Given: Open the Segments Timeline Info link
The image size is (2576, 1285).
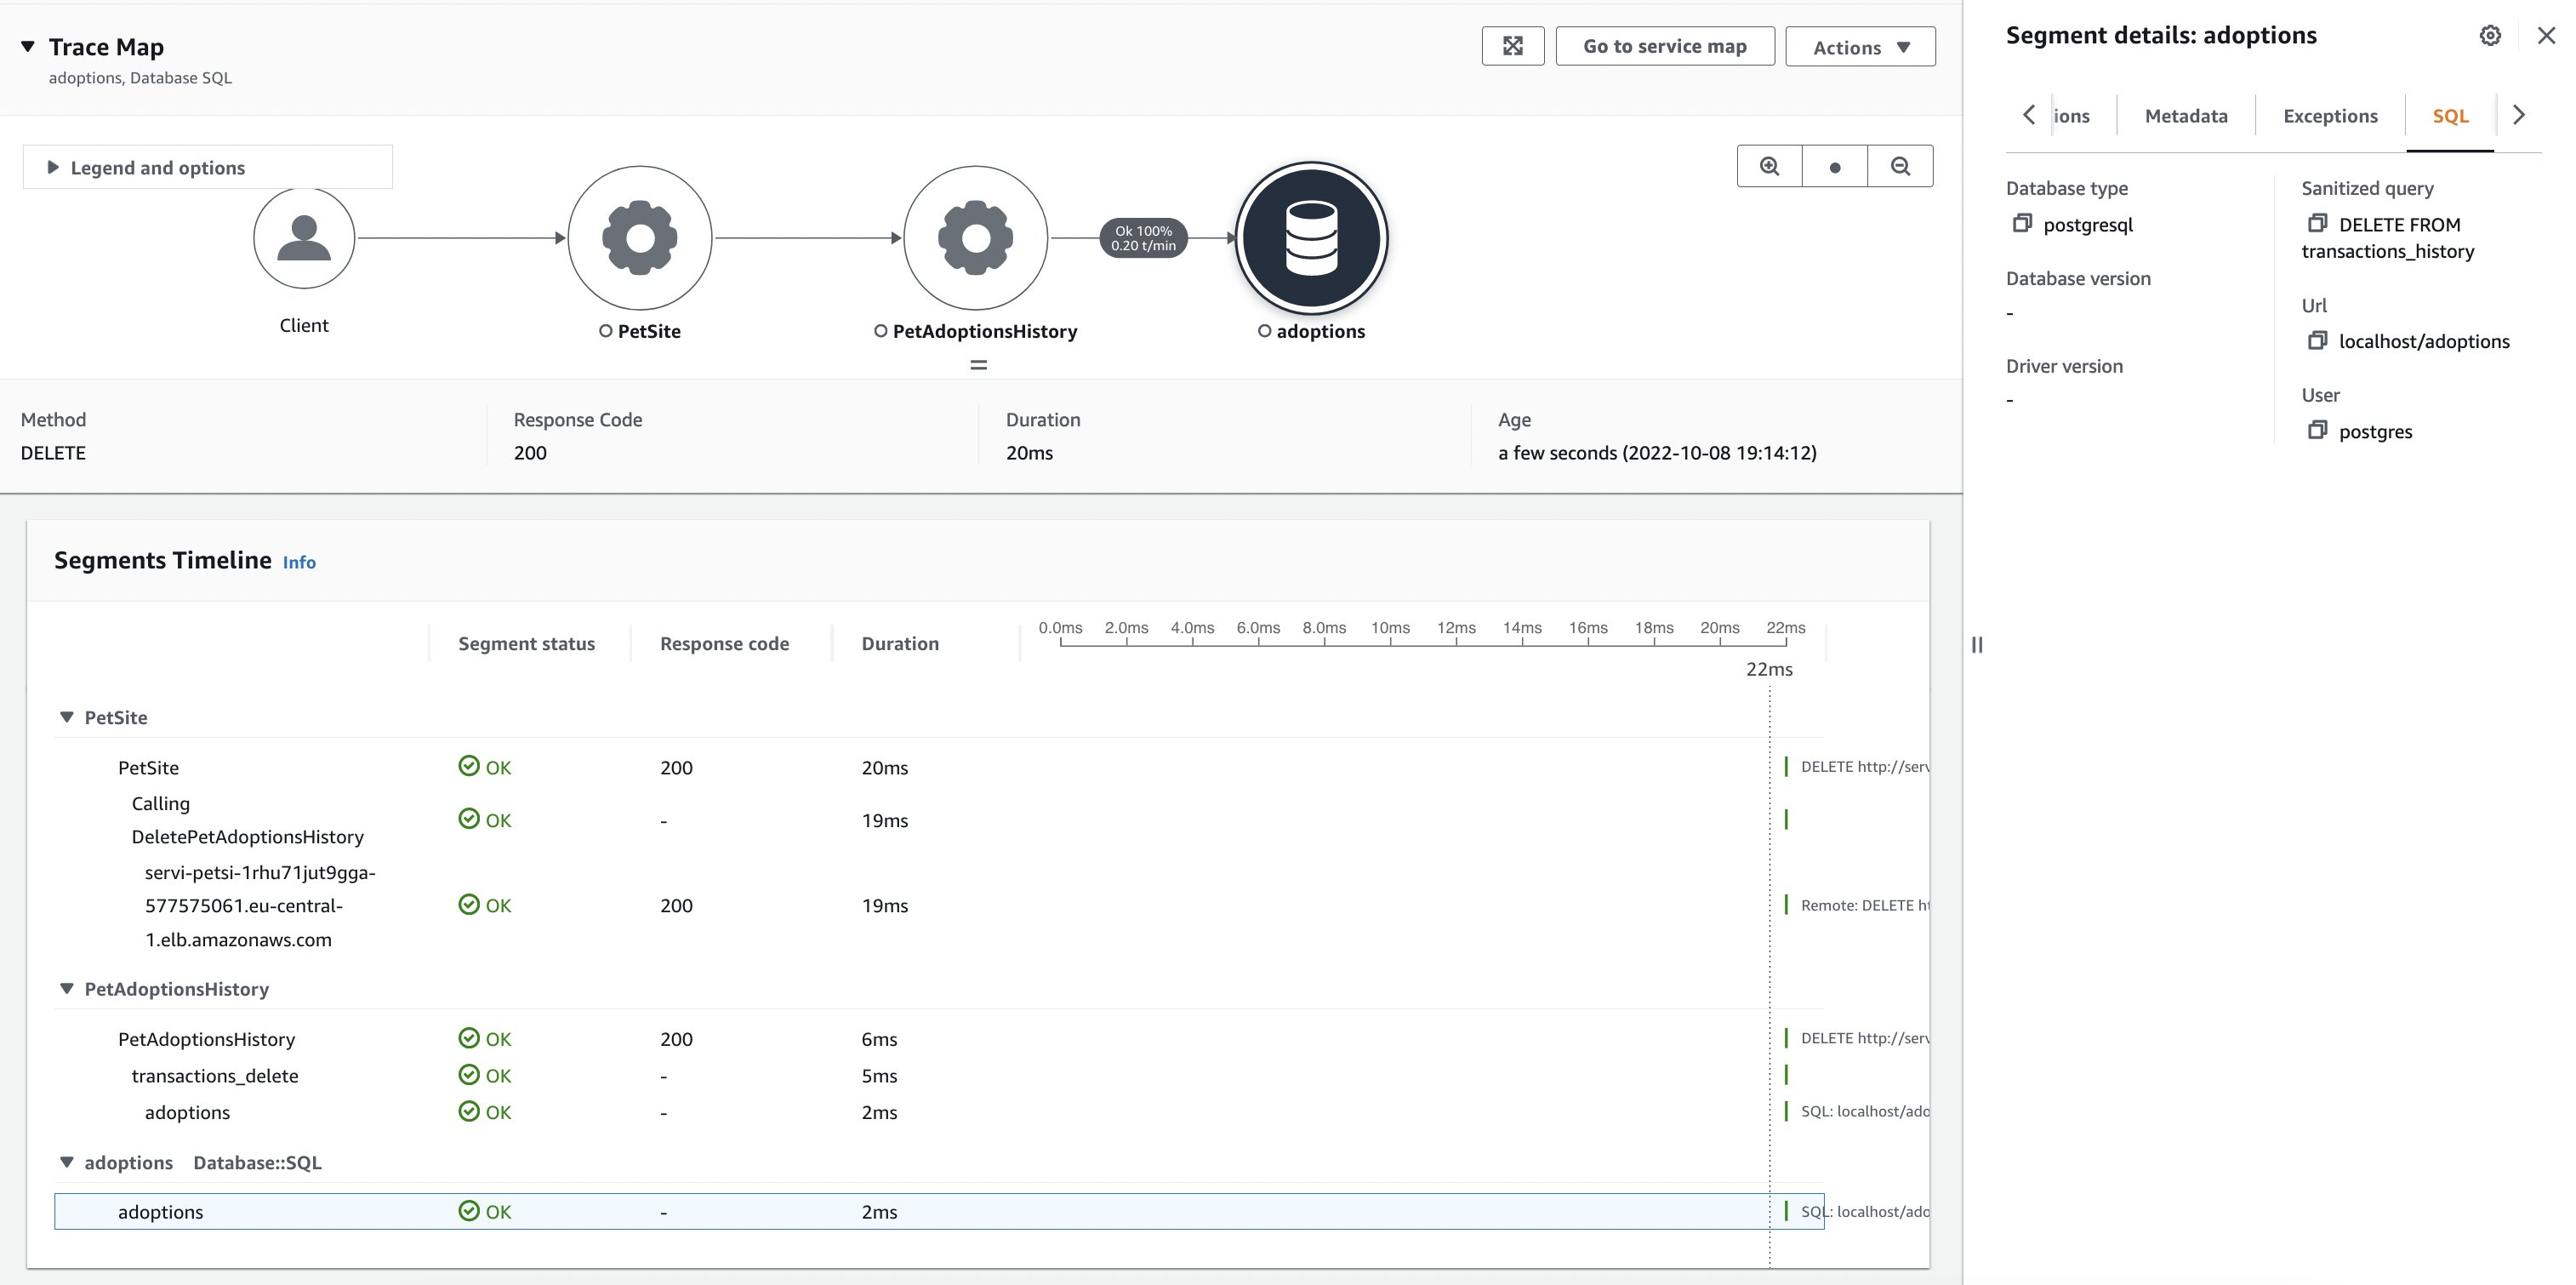Looking at the screenshot, I should coord(299,562).
